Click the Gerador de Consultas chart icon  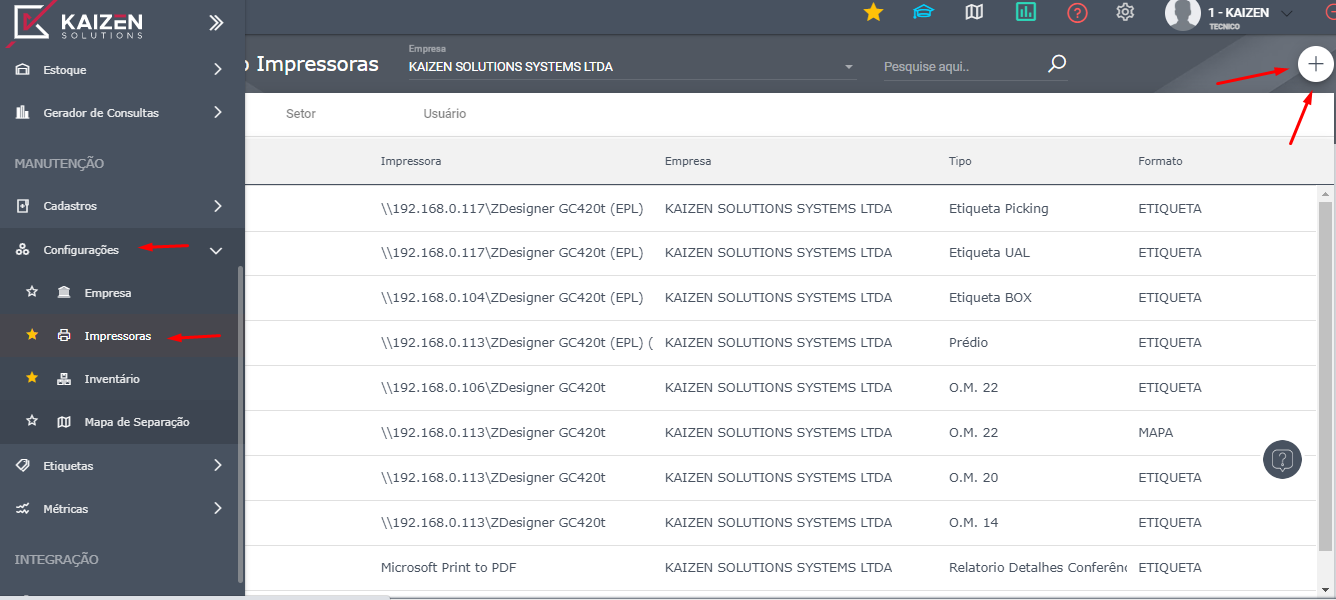point(22,113)
